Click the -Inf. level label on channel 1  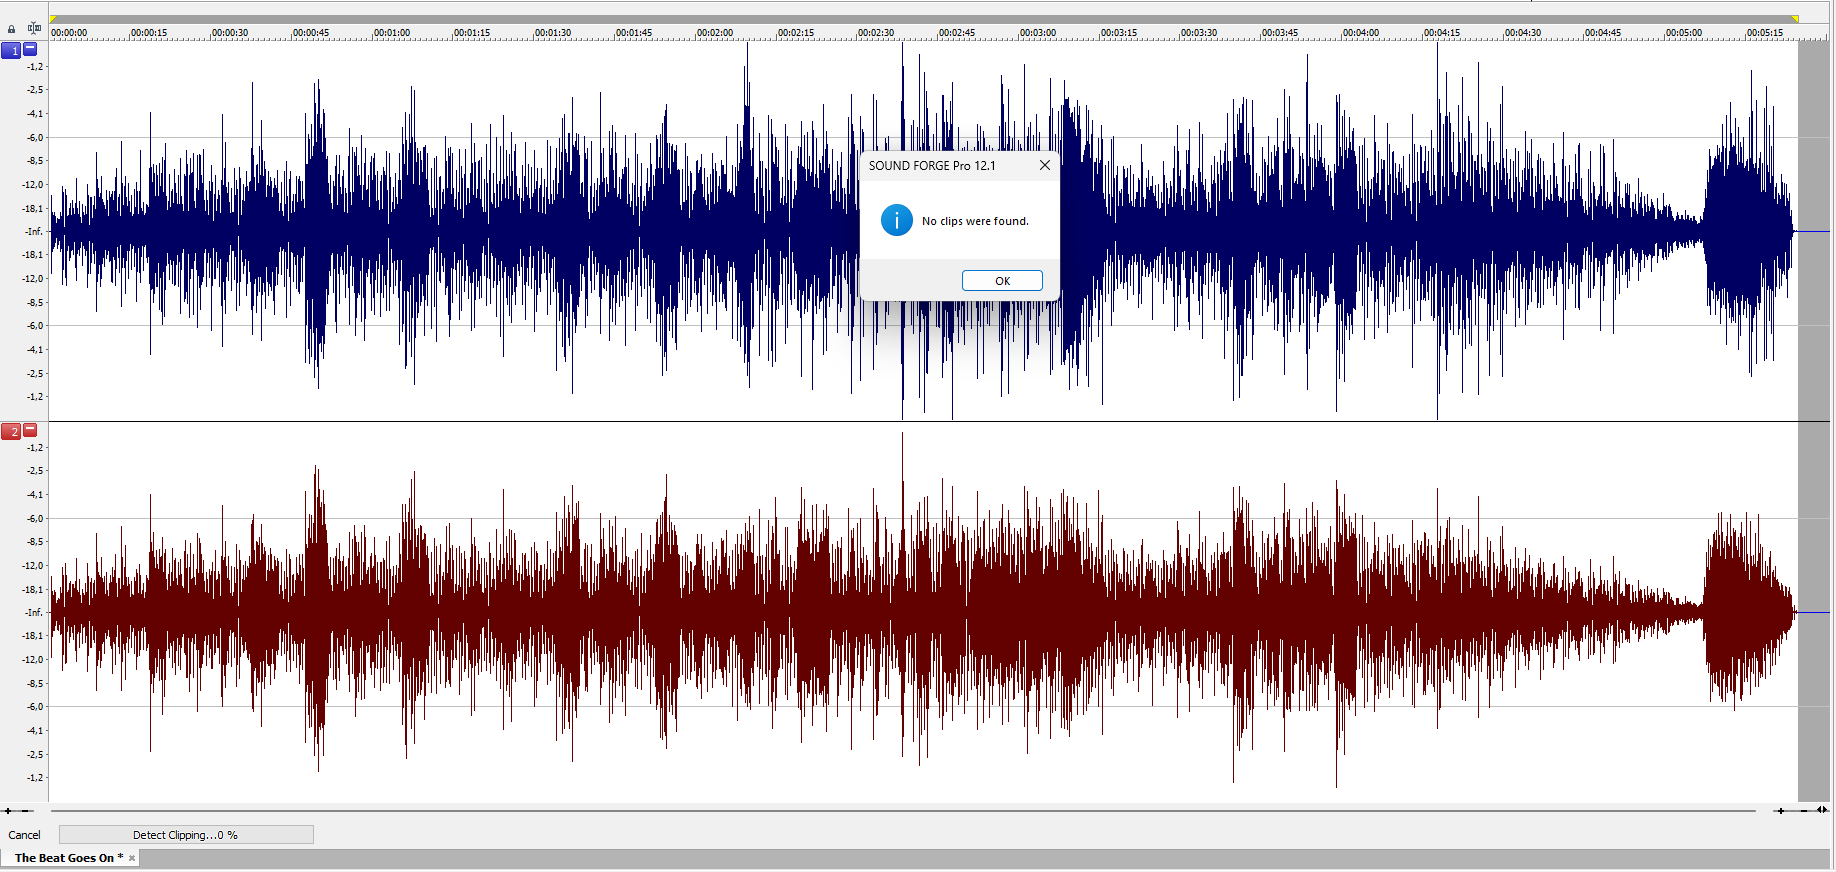tap(34, 232)
